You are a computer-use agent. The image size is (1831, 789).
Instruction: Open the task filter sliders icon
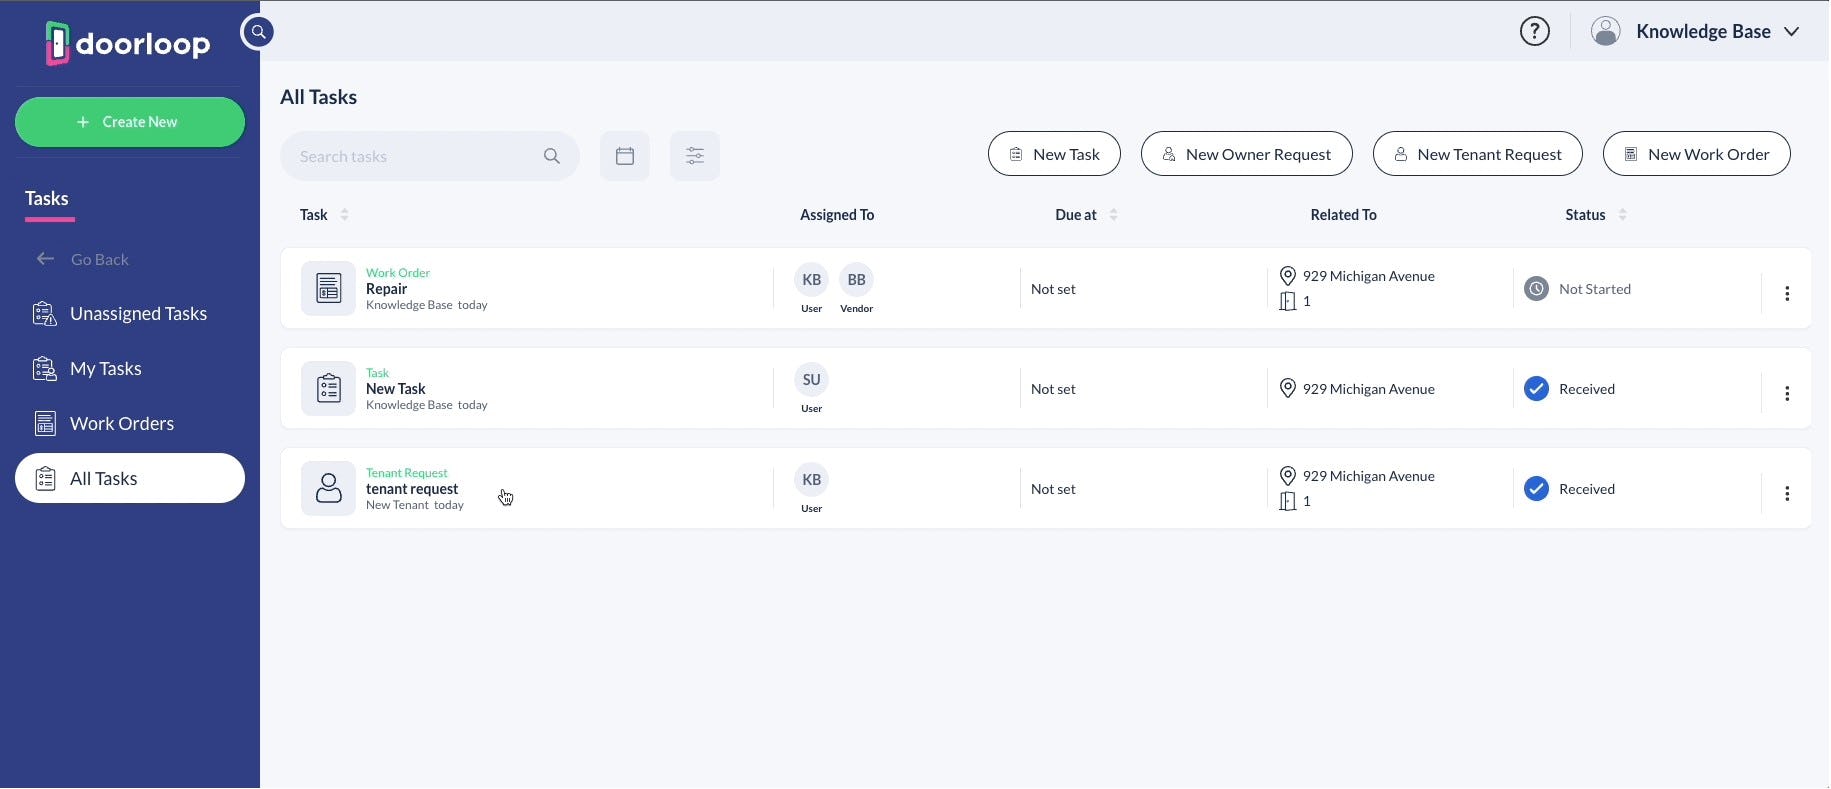[x=695, y=156]
